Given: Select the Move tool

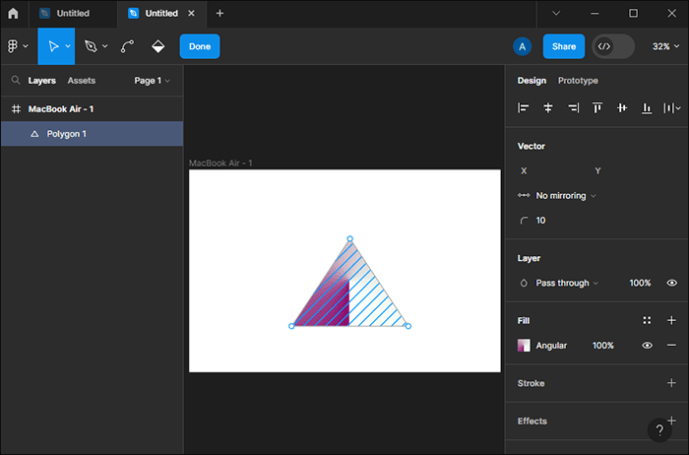Looking at the screenshot, I should (x=53, y=46).
